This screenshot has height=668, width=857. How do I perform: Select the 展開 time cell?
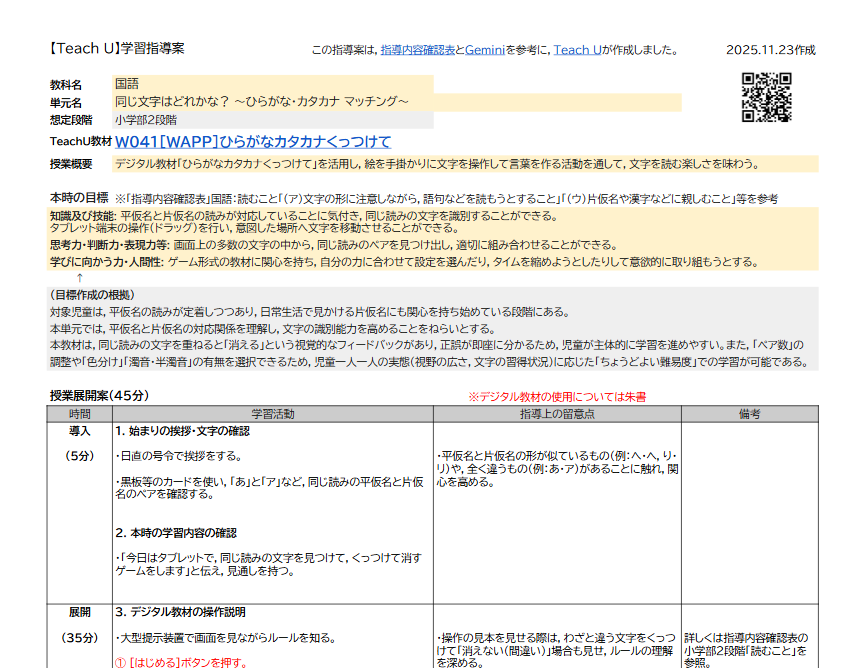coord(79,612)
